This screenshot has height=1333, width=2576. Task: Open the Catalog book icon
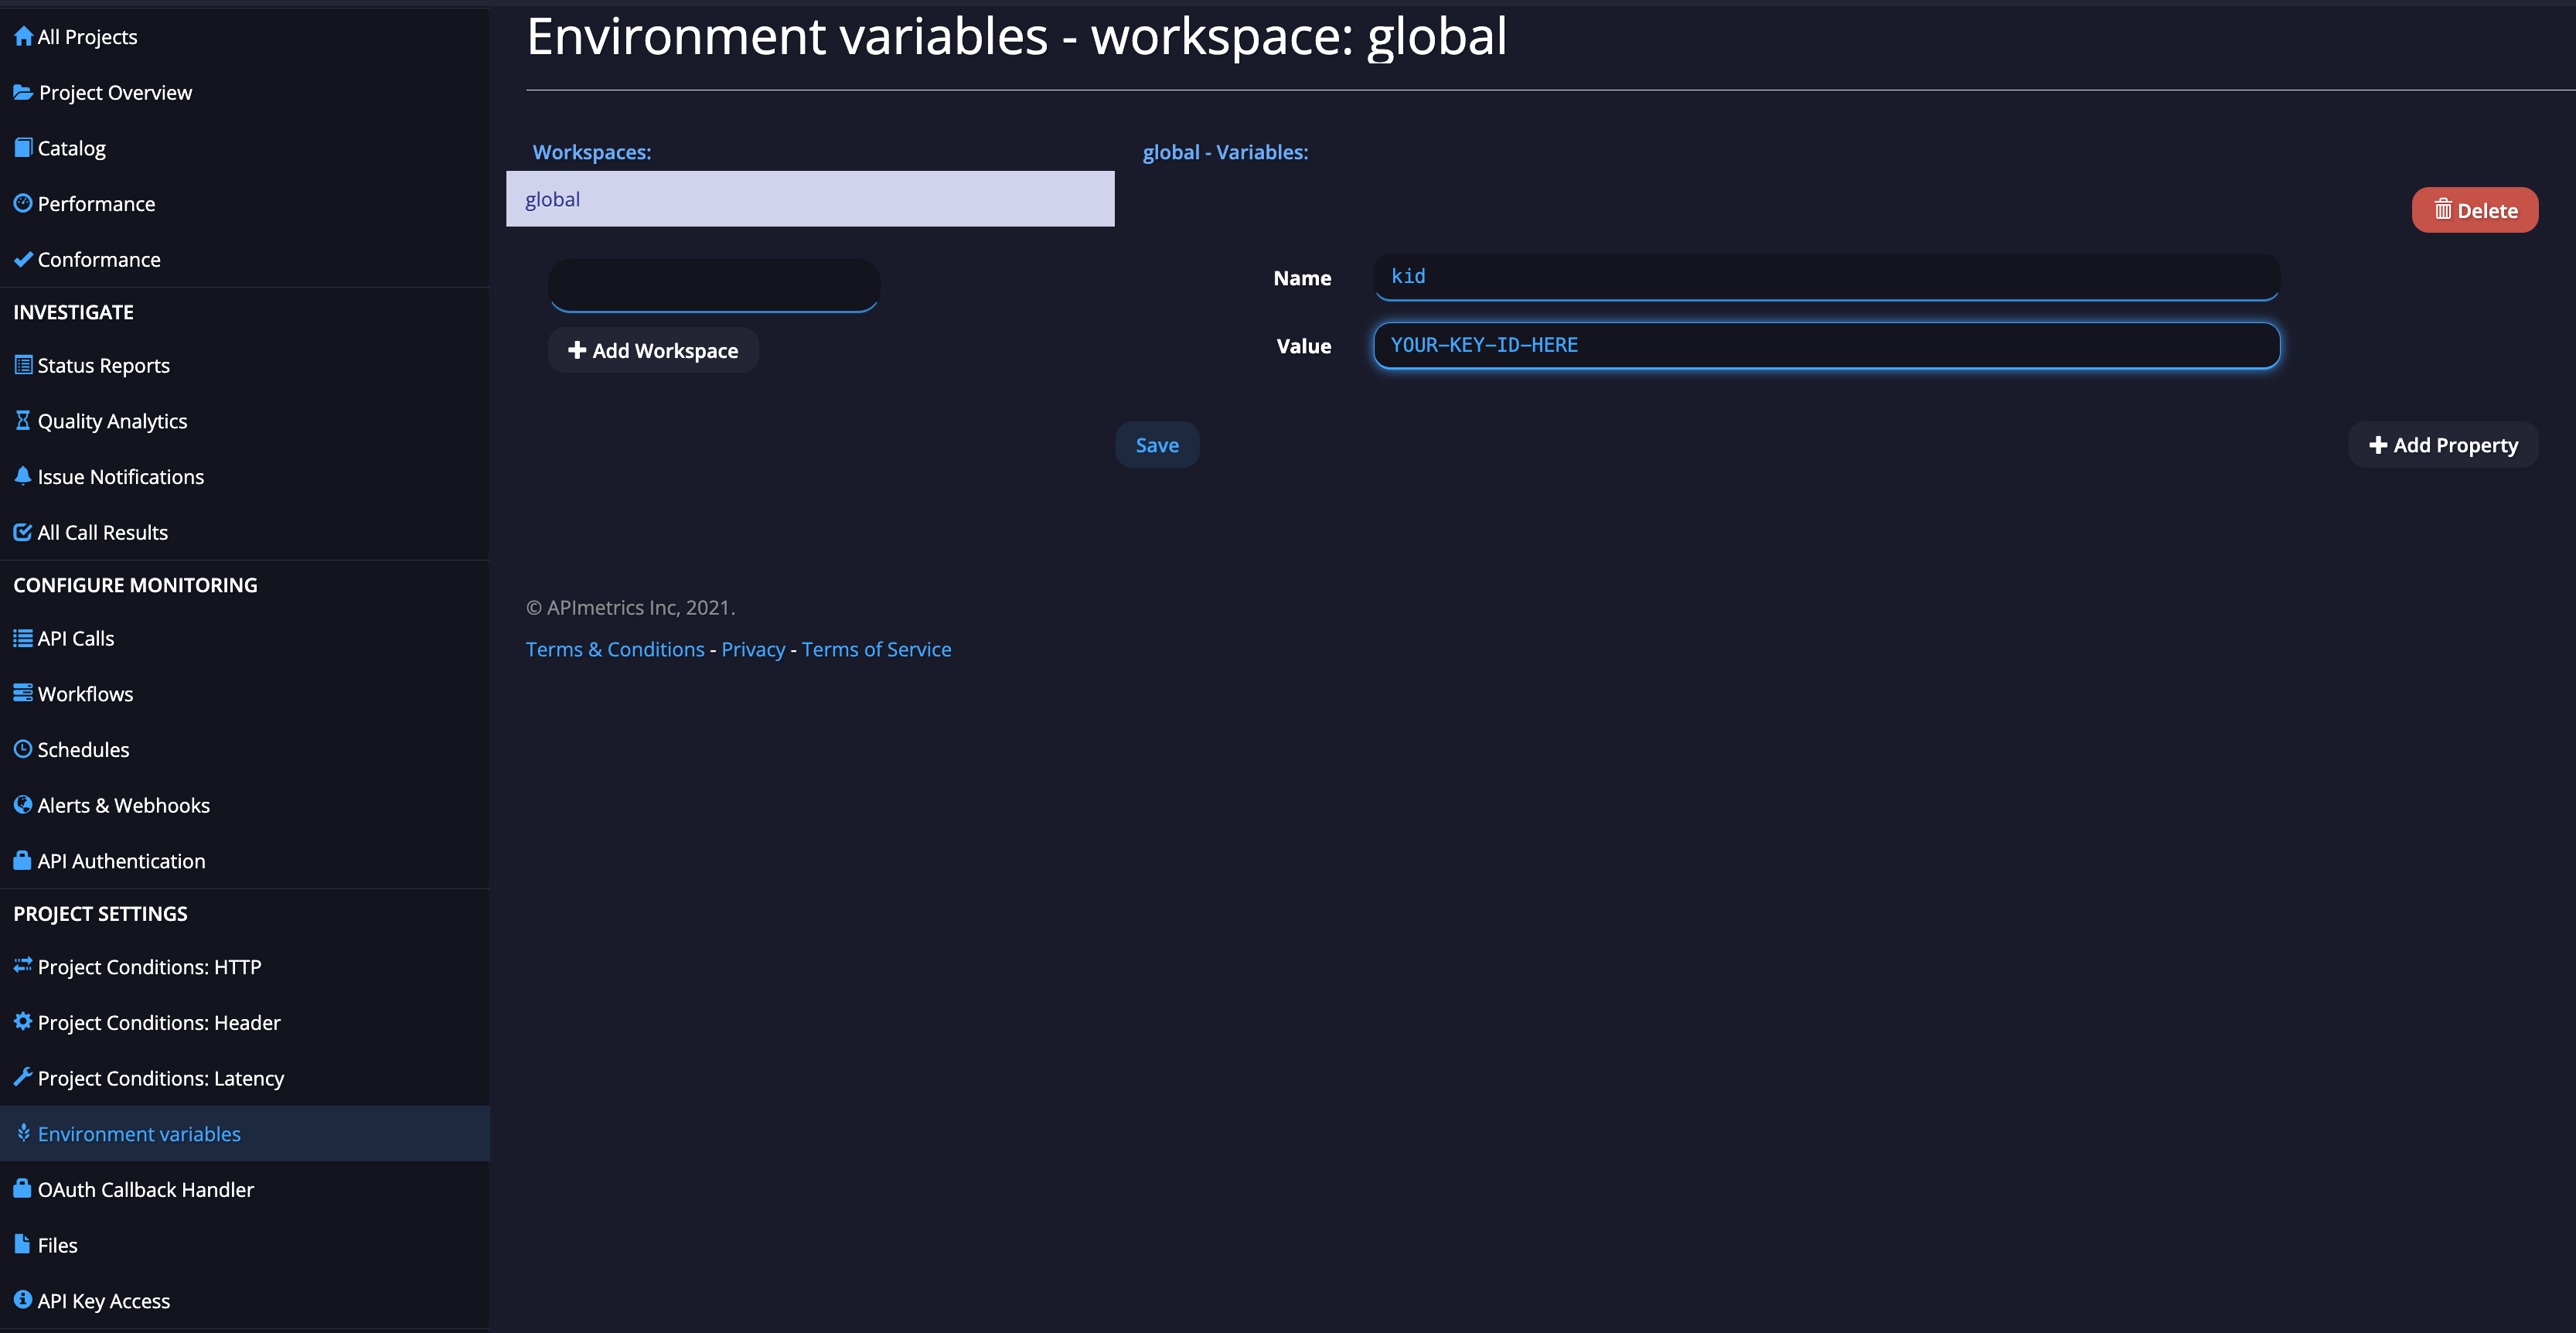point(22,147)
